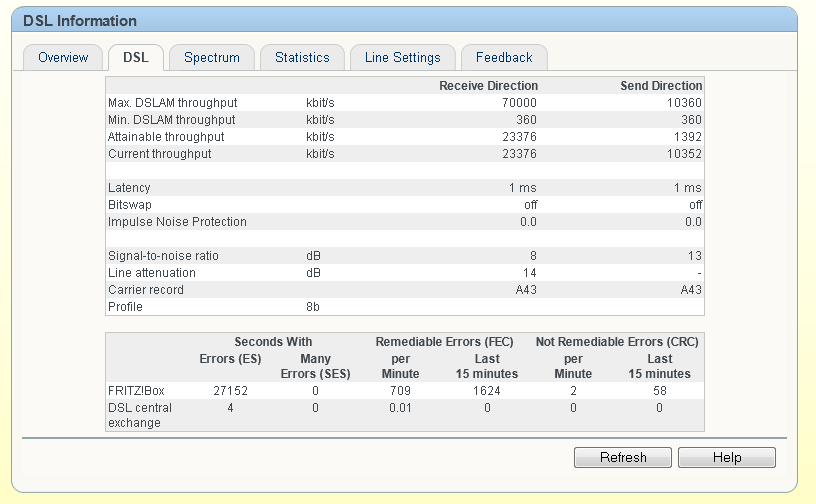Viewport: 816px width, 504px height.
Task: Click the DSL Information panel title
Action: [x=80, y=21]
